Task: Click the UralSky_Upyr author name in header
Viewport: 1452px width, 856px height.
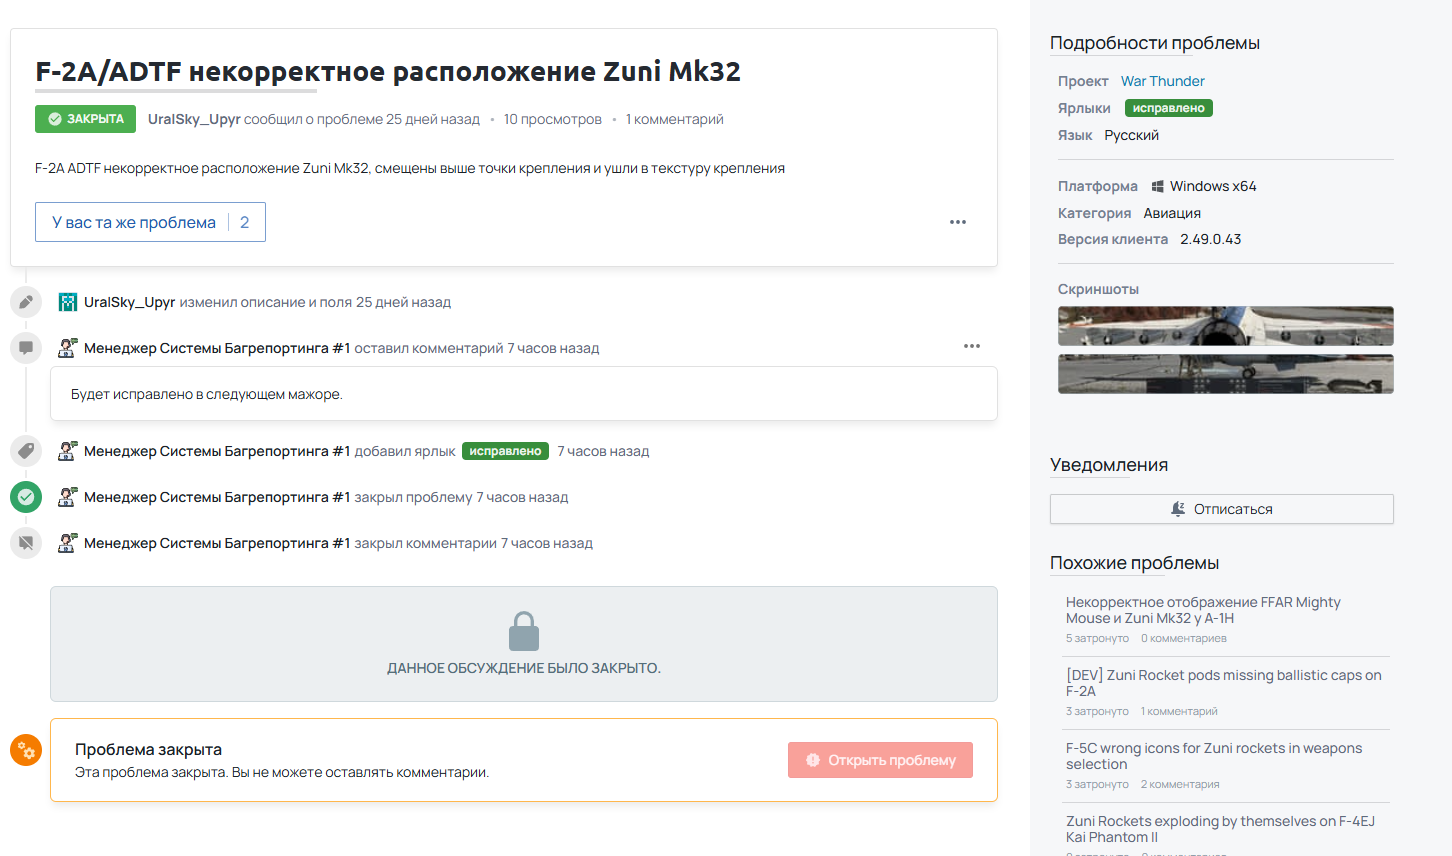Action: coord(194,119)
